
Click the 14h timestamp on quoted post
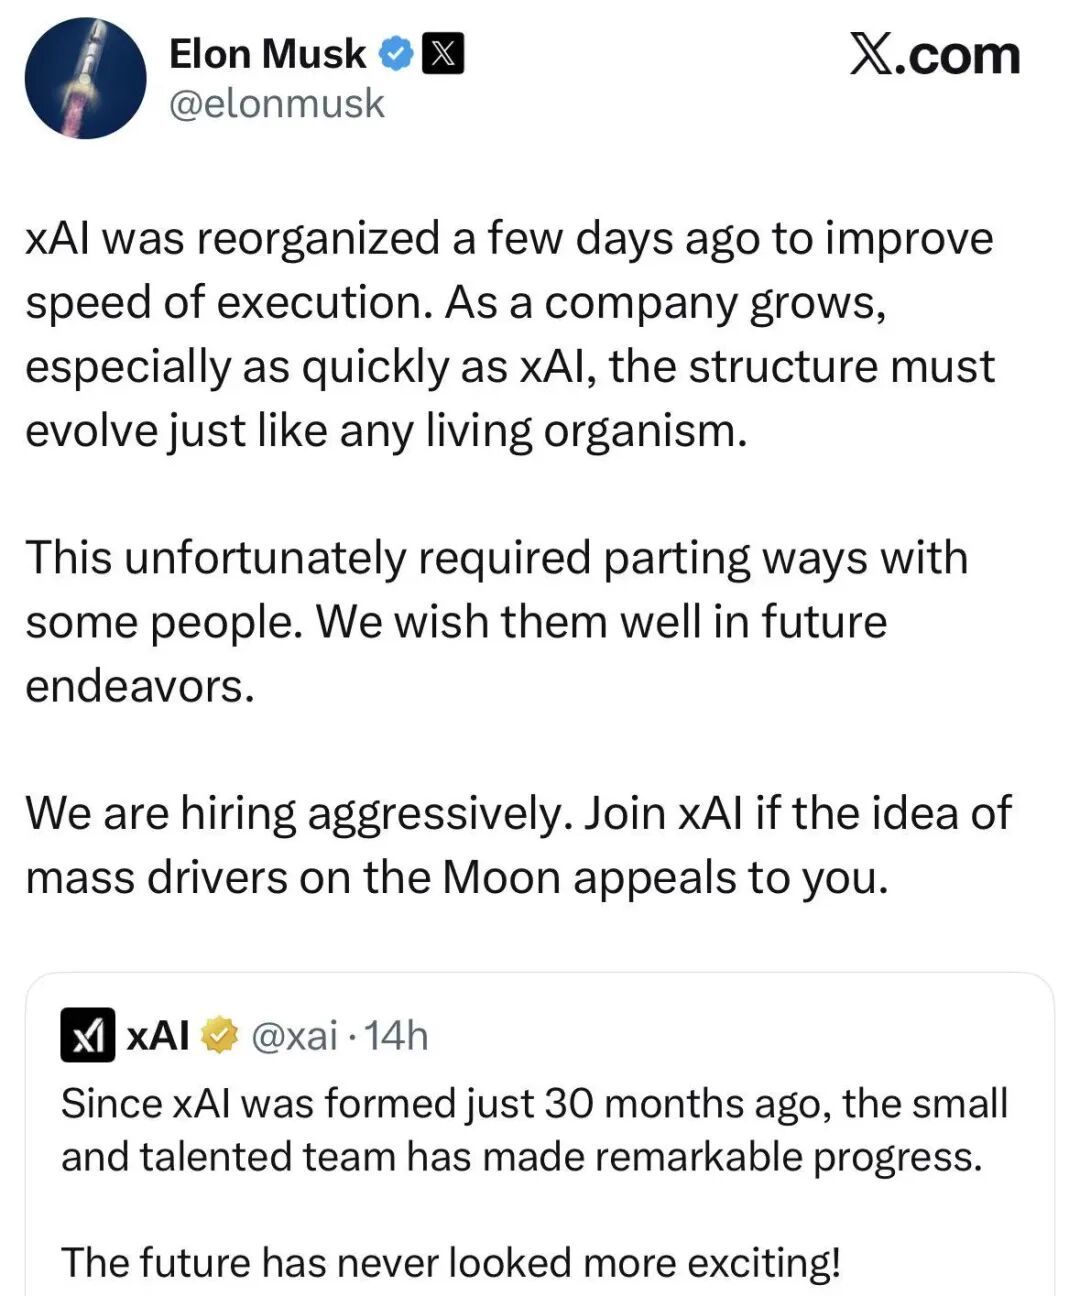point(397,1036)
